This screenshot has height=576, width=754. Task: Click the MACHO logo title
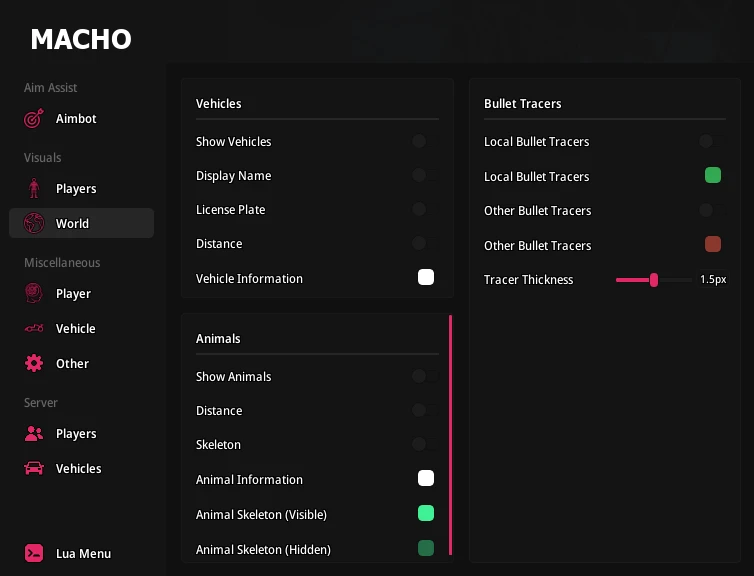(x=81, y=39)
